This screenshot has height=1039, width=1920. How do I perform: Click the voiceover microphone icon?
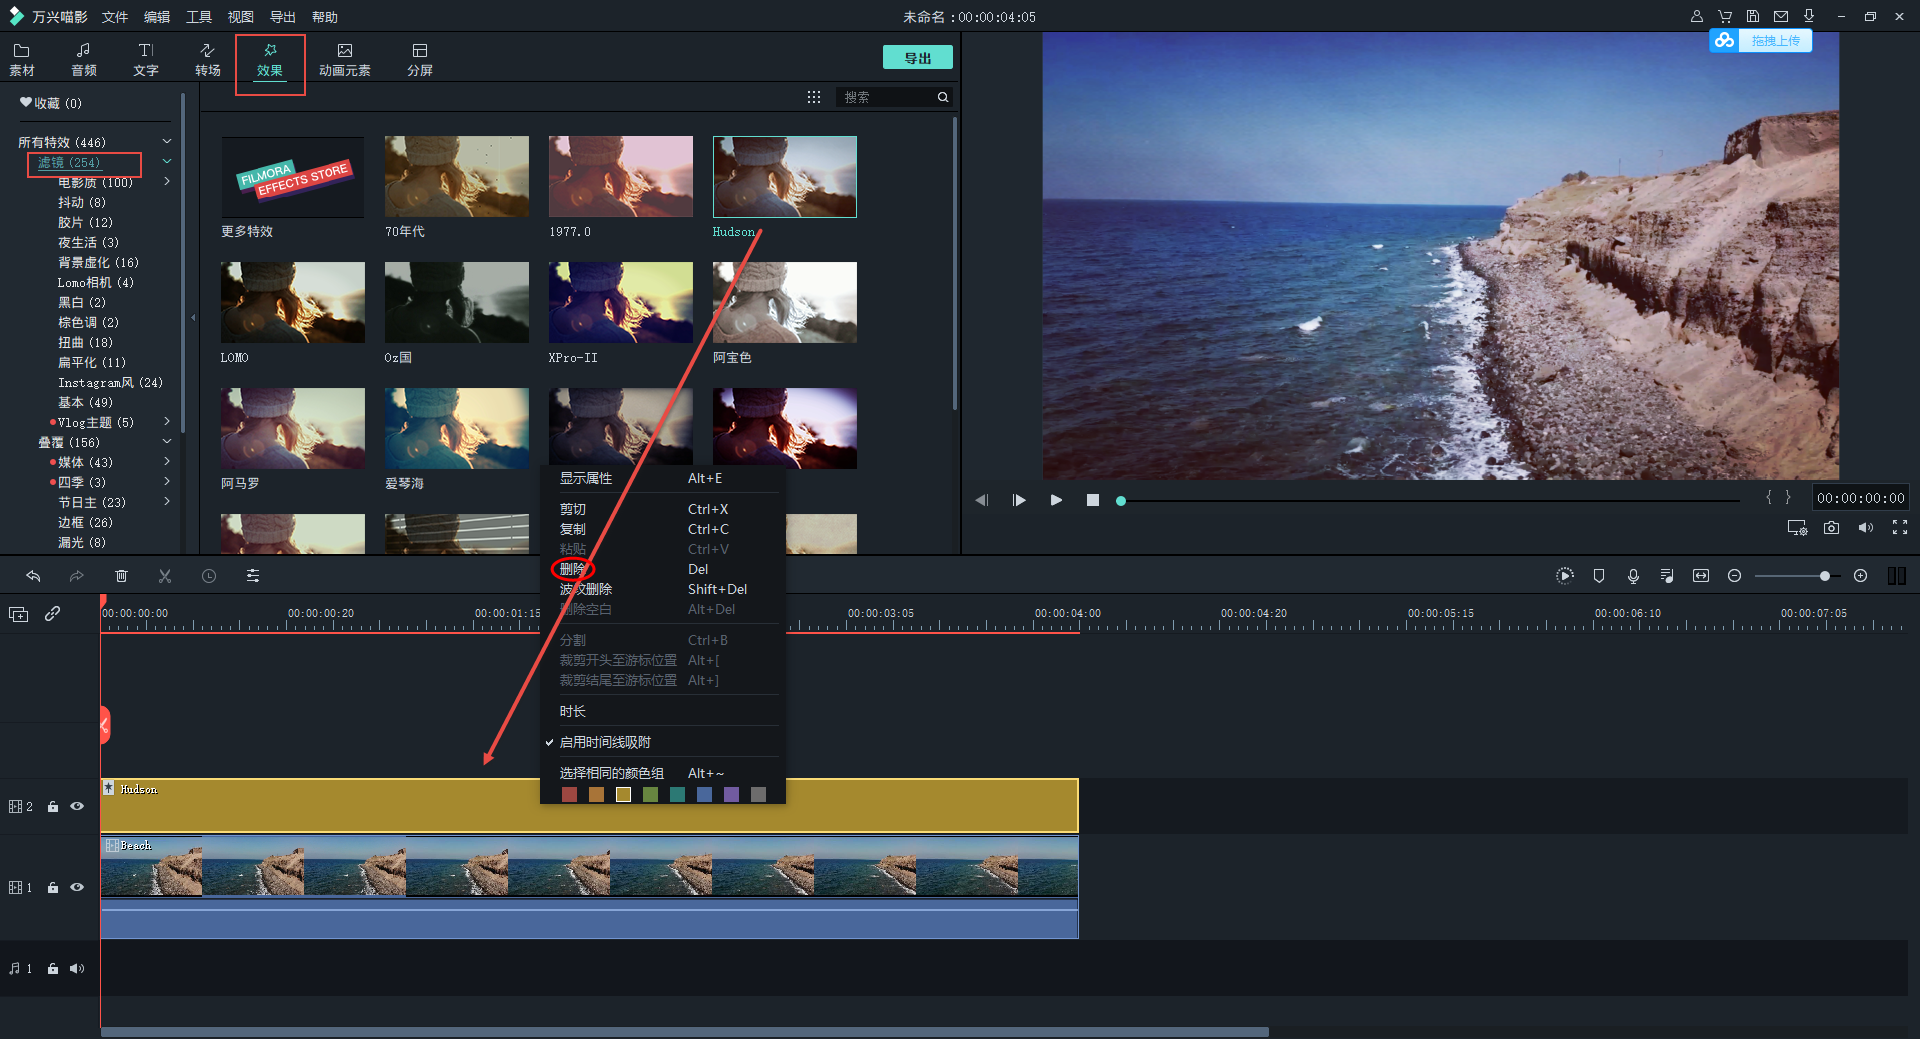tap(1633, 576)
